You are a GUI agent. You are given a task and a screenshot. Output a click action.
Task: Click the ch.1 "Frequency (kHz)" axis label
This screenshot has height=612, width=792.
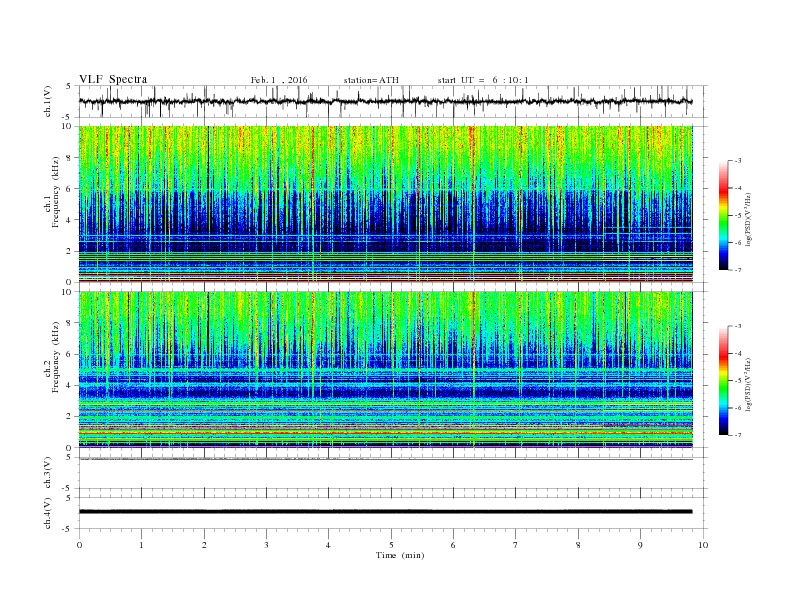coord(56,192)
